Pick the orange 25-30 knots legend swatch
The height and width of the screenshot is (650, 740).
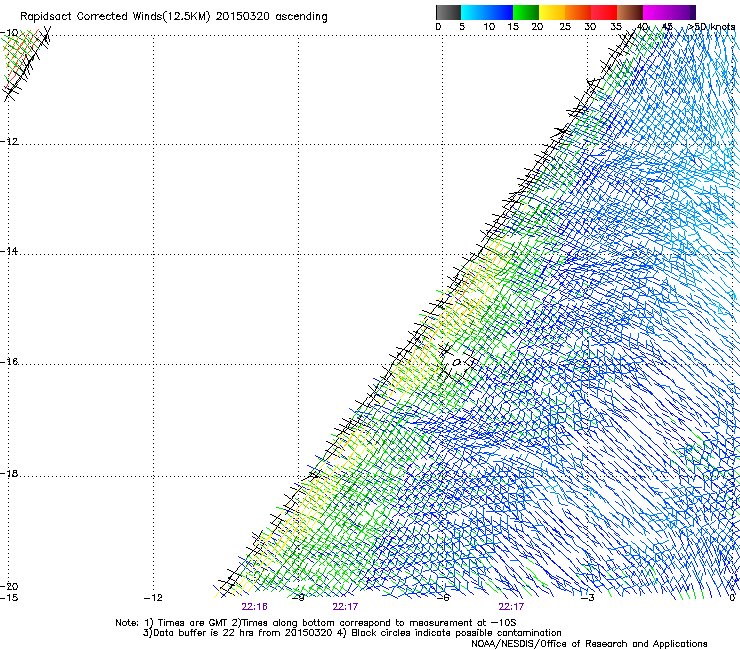tap(578, 12)
